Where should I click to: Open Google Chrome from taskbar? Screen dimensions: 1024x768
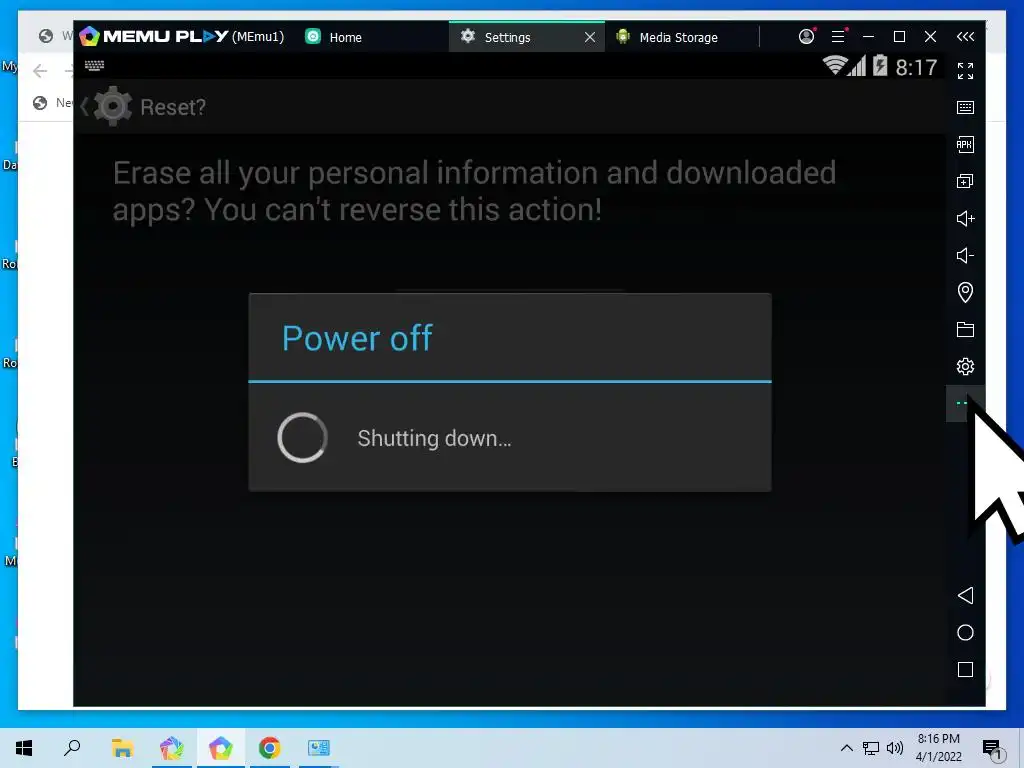pos(270,748)
